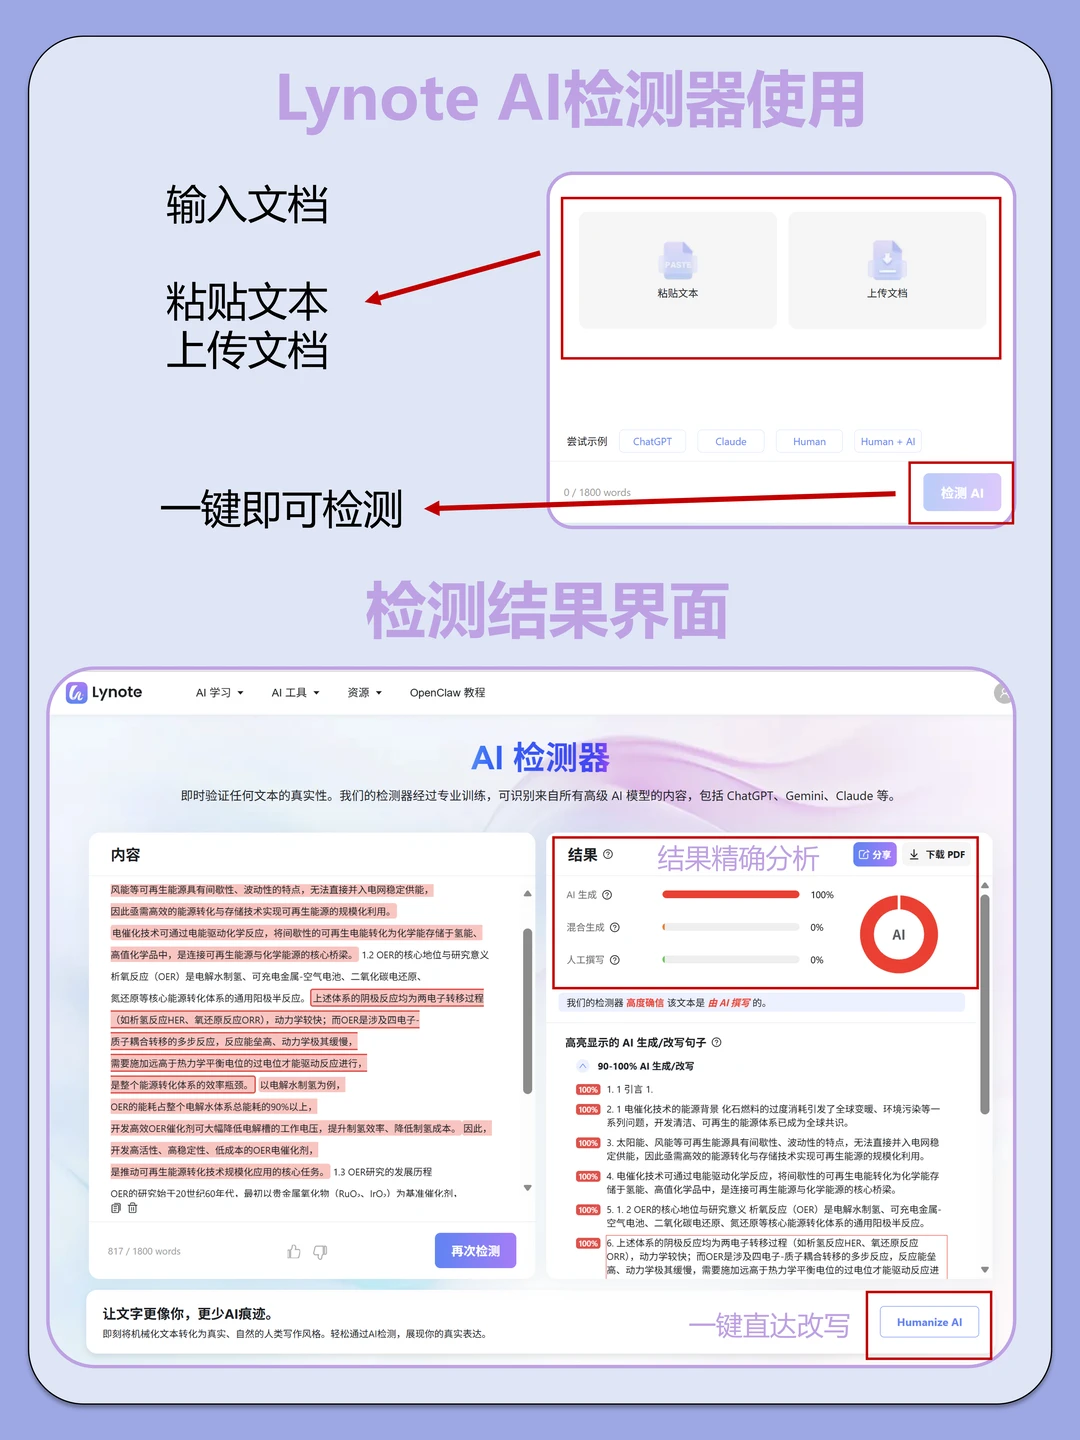Click the thumbs-down feedback icon
The width and height of the screenshot is (1080, 1440).
[320, 1252]
